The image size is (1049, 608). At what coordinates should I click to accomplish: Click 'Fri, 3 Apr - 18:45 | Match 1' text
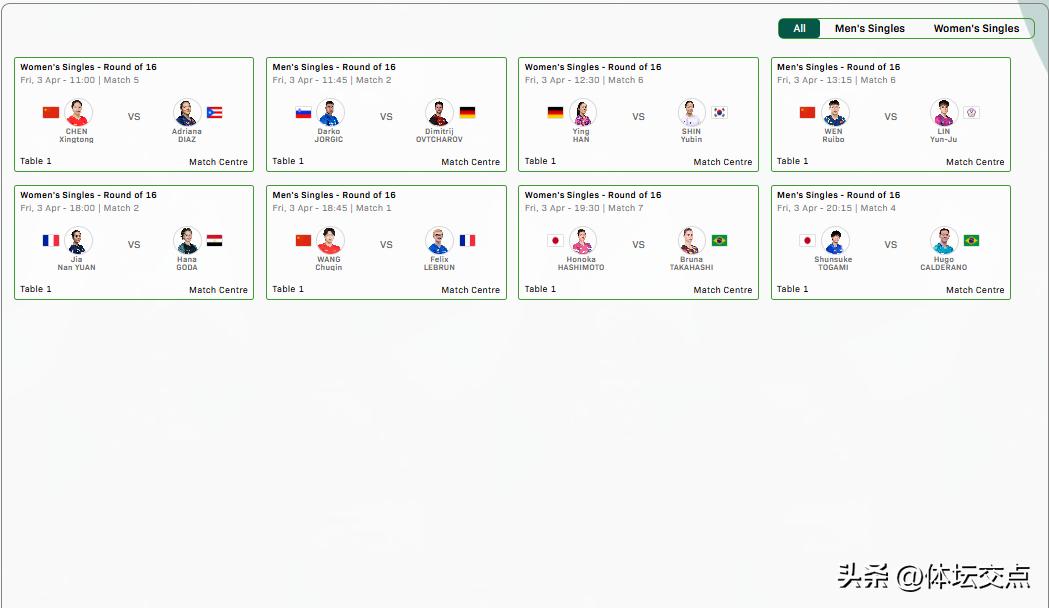point(332,208)
